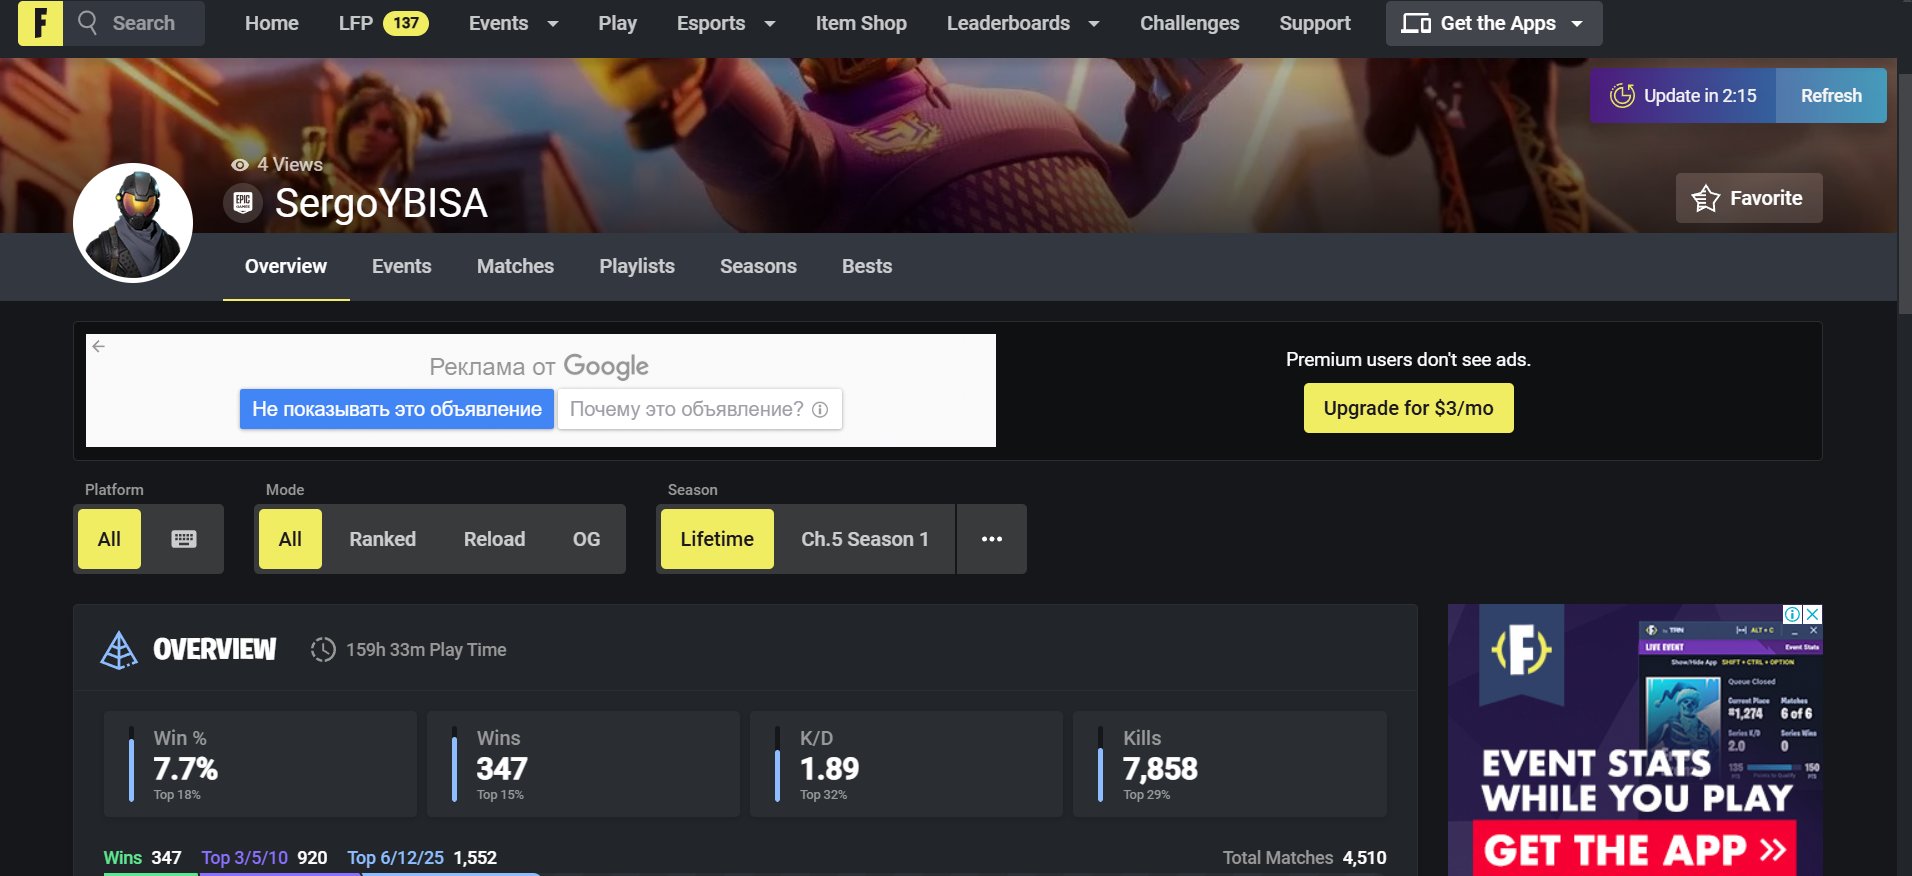The image size is (1912, 876).
Task: Open the LFP section
Action: (x=356, y=23)
